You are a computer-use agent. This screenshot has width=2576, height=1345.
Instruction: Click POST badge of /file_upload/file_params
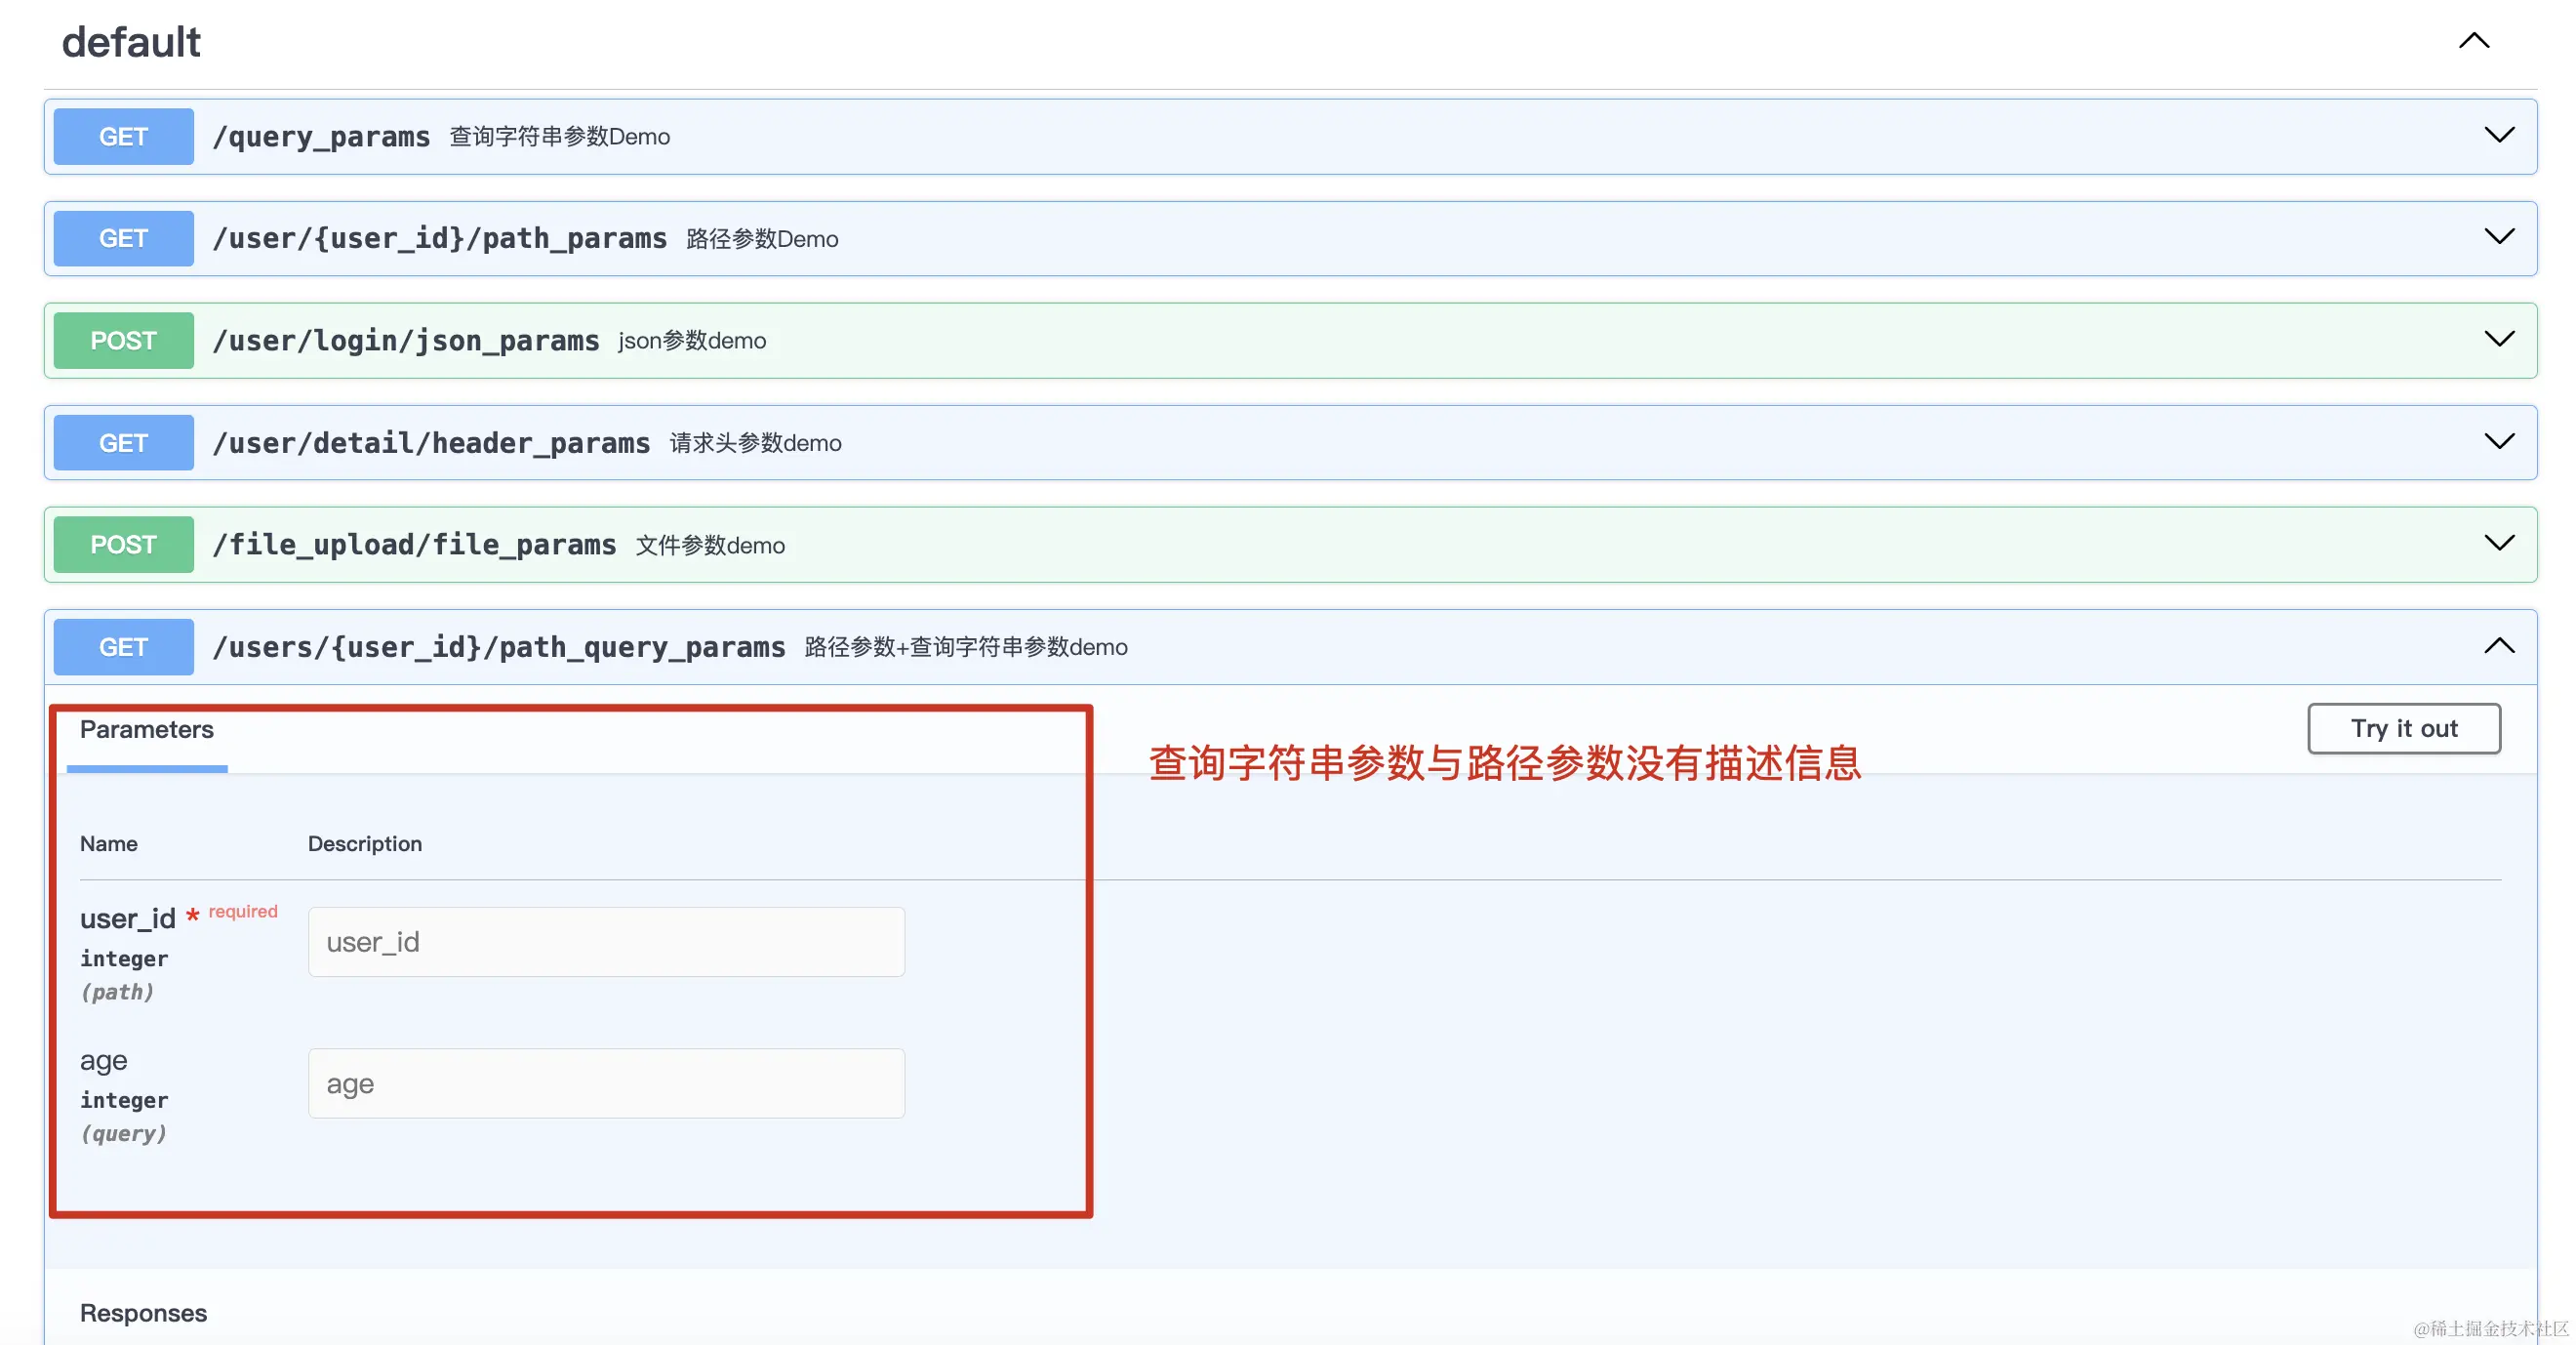(123, 545)
